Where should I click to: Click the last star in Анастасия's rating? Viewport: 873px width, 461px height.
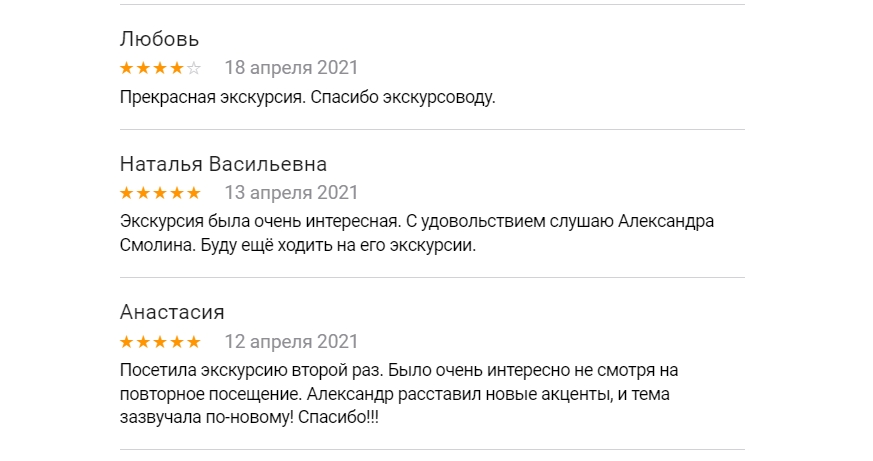194,342
